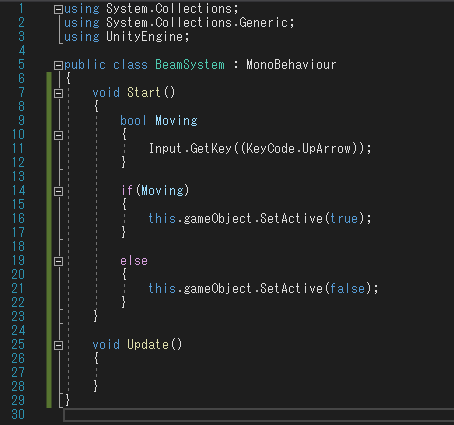Collapse the BeamSystem class block
The image size is (454, 425).
(58, 65)
